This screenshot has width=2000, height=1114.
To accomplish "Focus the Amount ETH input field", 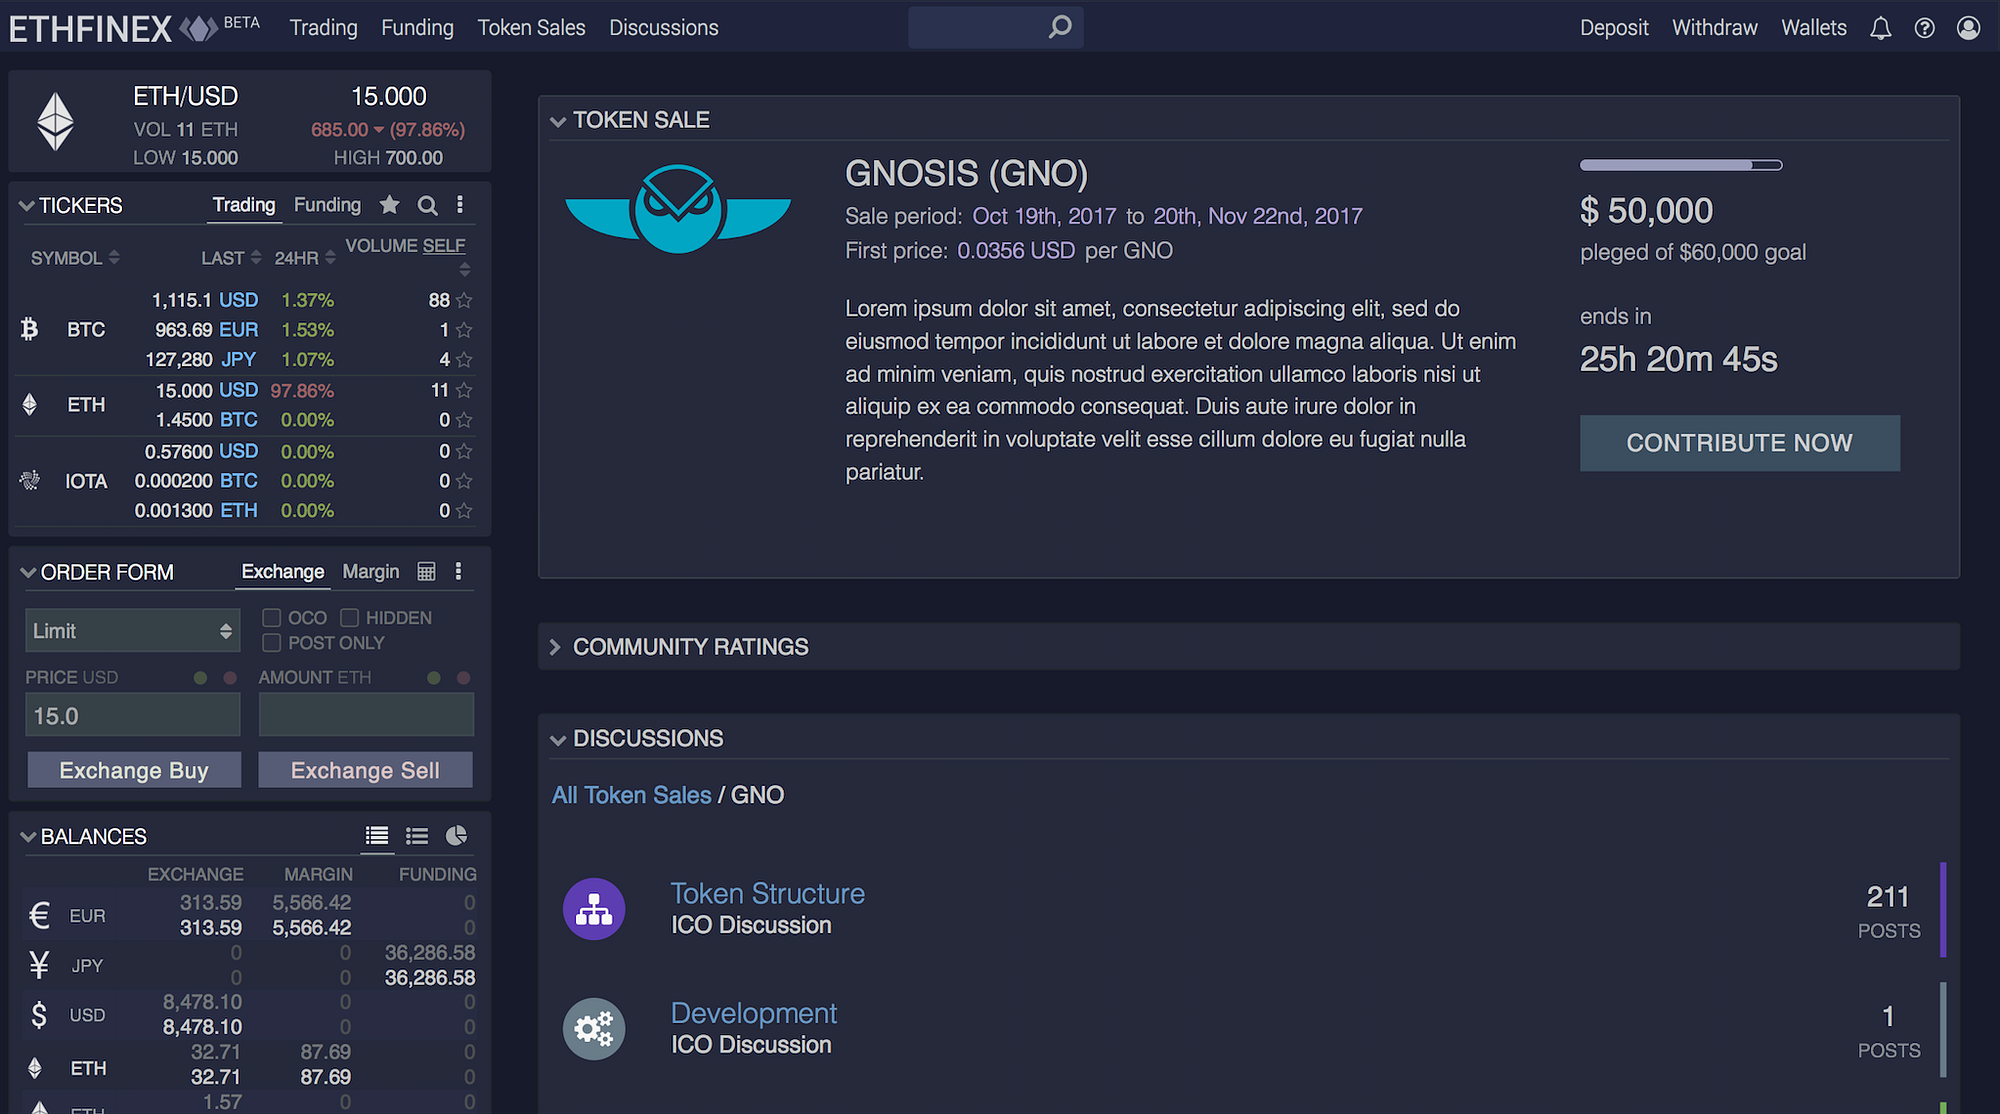I will 366,715.
